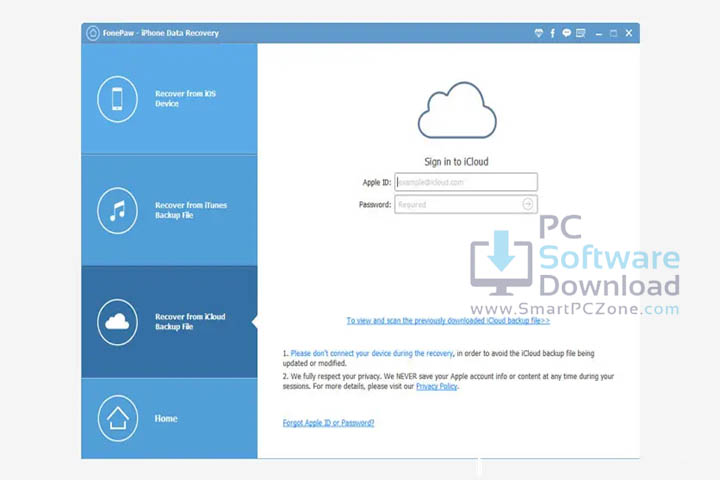Go to the Home menu item
This screenshot has height=480, width=720.
coord(169,418)
